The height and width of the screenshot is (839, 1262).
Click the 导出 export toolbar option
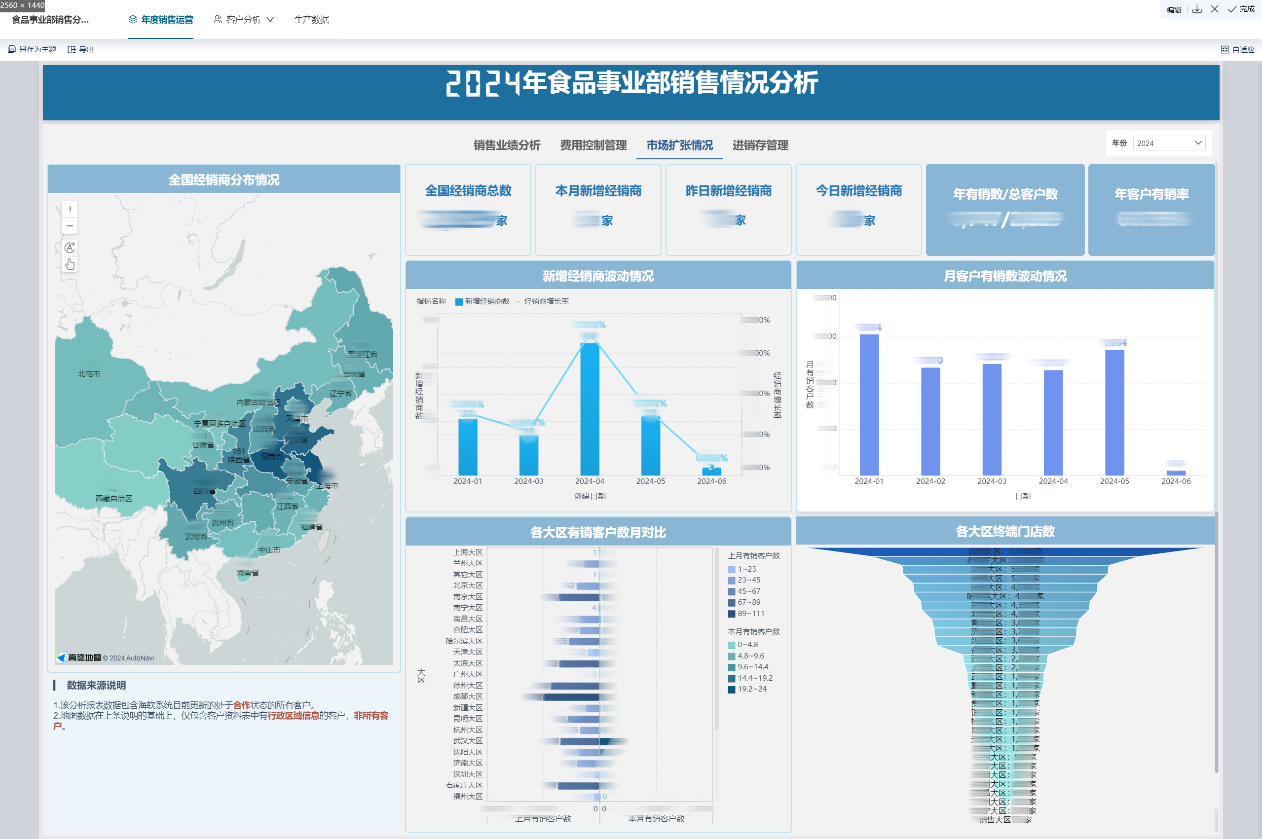point(81,49)
